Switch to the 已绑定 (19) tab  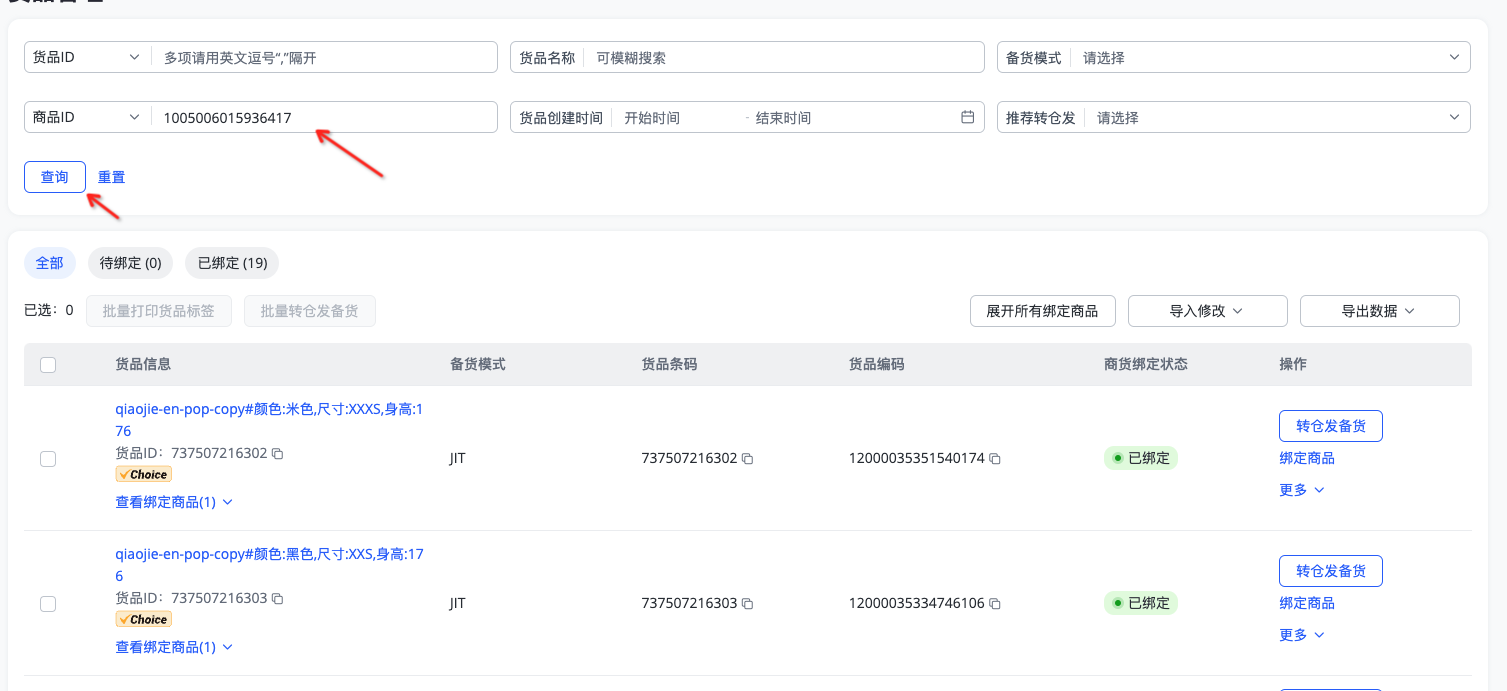[x=233, y=263]
